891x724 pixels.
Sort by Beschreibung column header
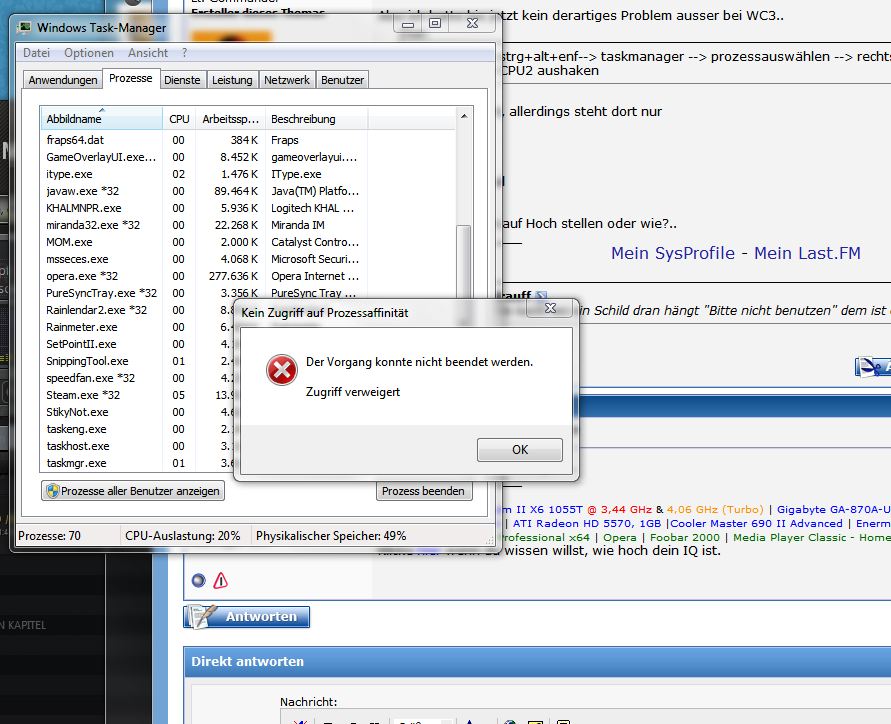point(316,119)
